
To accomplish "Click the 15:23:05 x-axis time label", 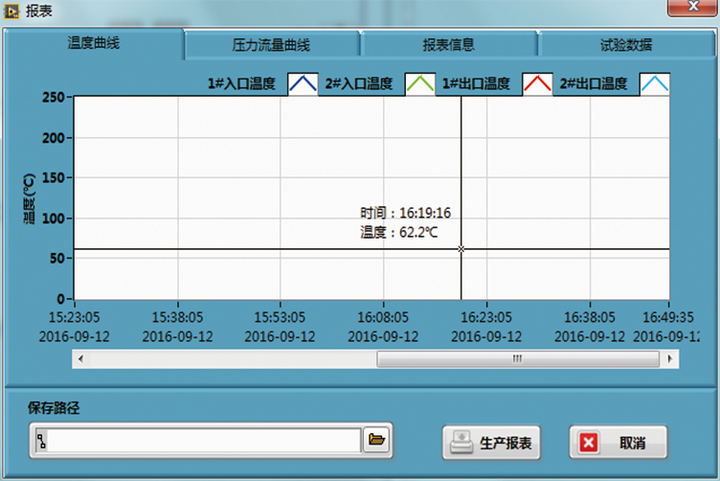I will 74,317.
